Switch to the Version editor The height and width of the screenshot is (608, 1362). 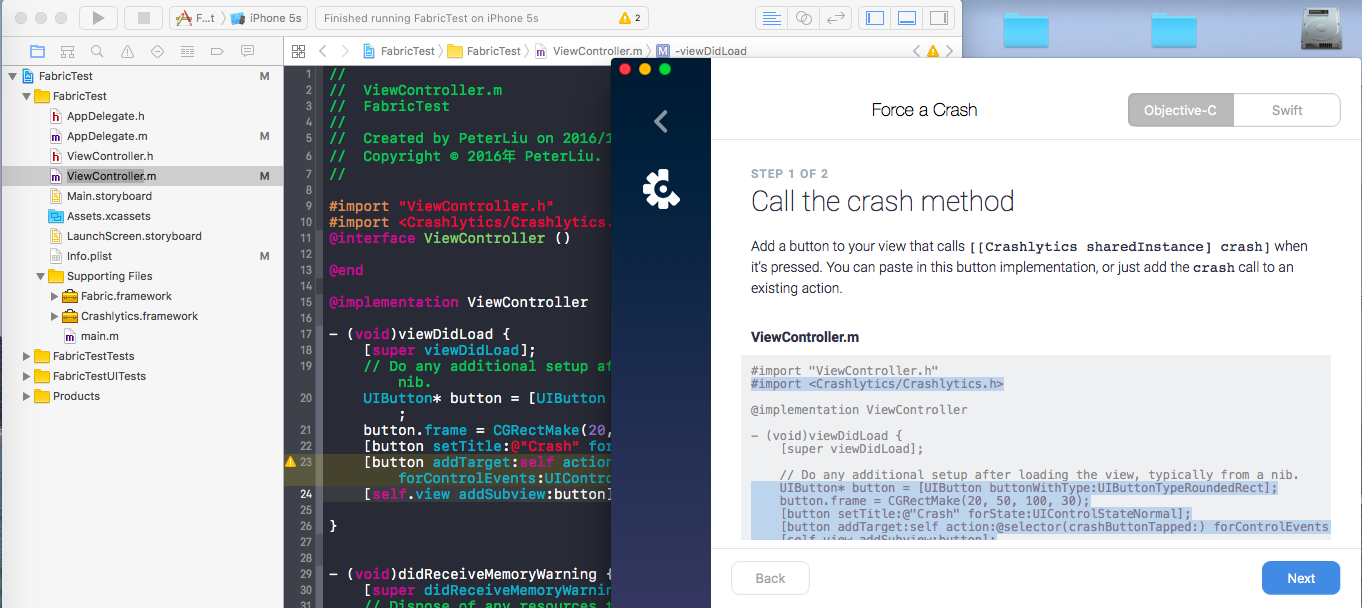coord(836,17)
